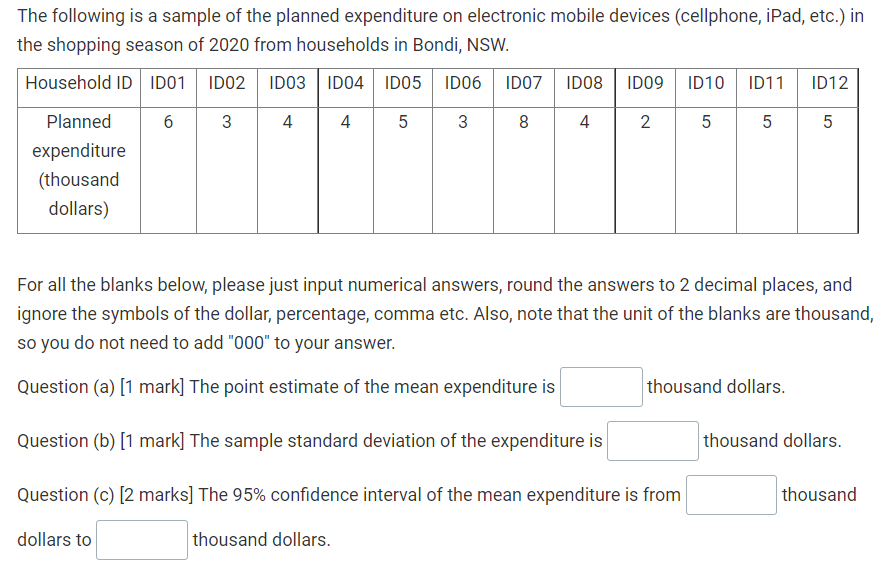Select the expenditure value 8 under ID07

coord(523,122)
